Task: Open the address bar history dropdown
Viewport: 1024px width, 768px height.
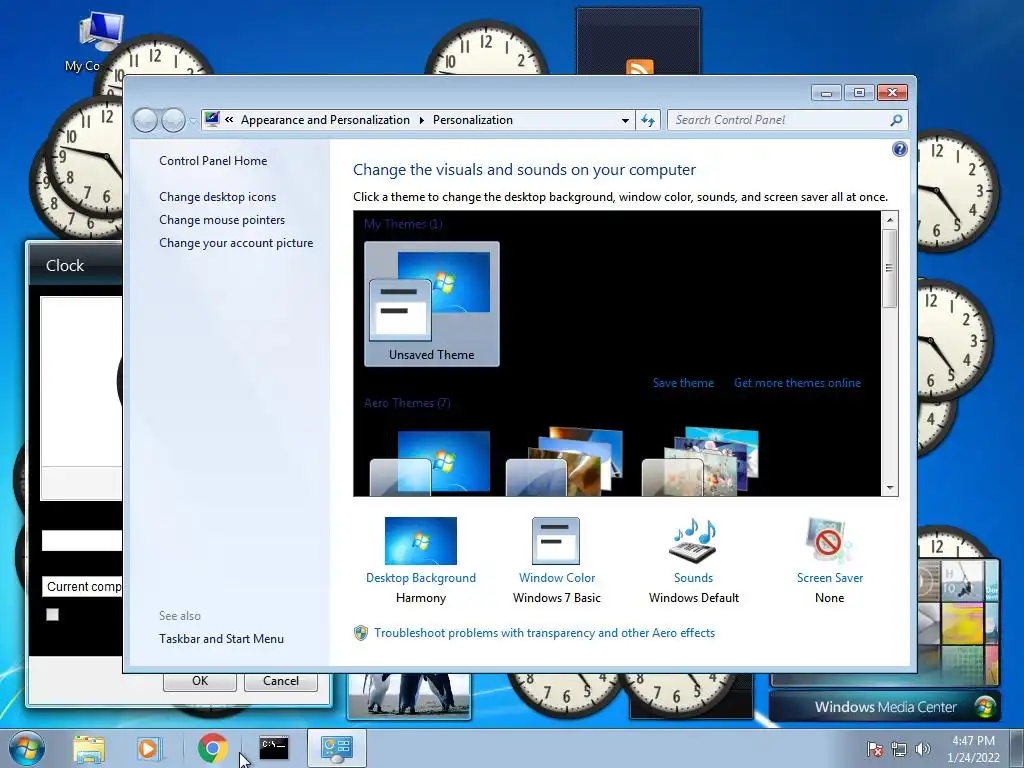Action: click(625, 120)
